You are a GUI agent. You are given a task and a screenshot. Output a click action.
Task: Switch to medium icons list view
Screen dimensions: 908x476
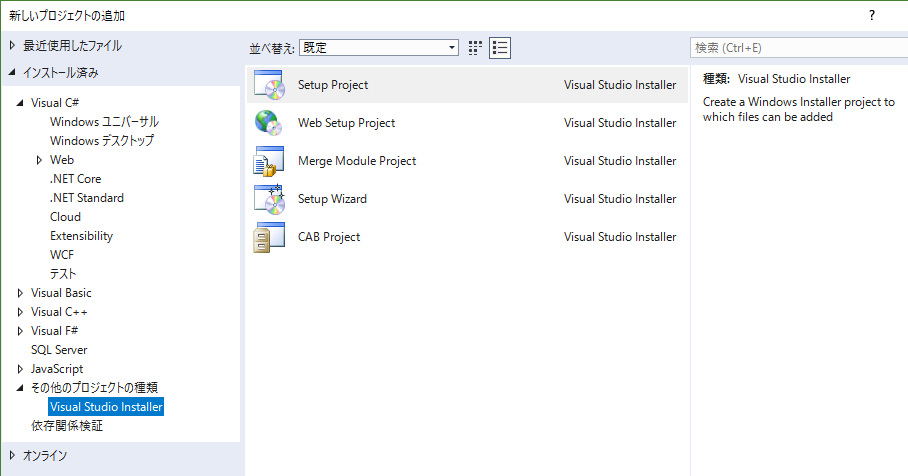click(500, 48)
